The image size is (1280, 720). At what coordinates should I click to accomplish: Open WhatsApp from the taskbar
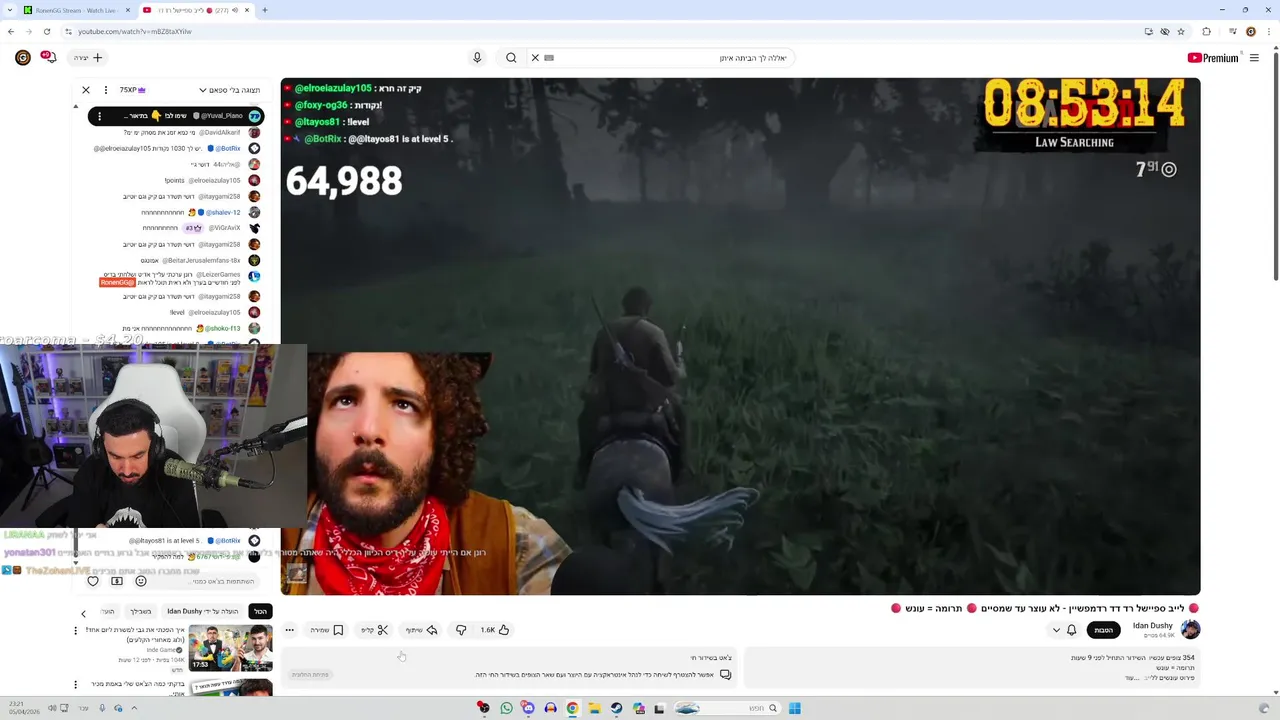pyautogui.click(x=506, y=708)
